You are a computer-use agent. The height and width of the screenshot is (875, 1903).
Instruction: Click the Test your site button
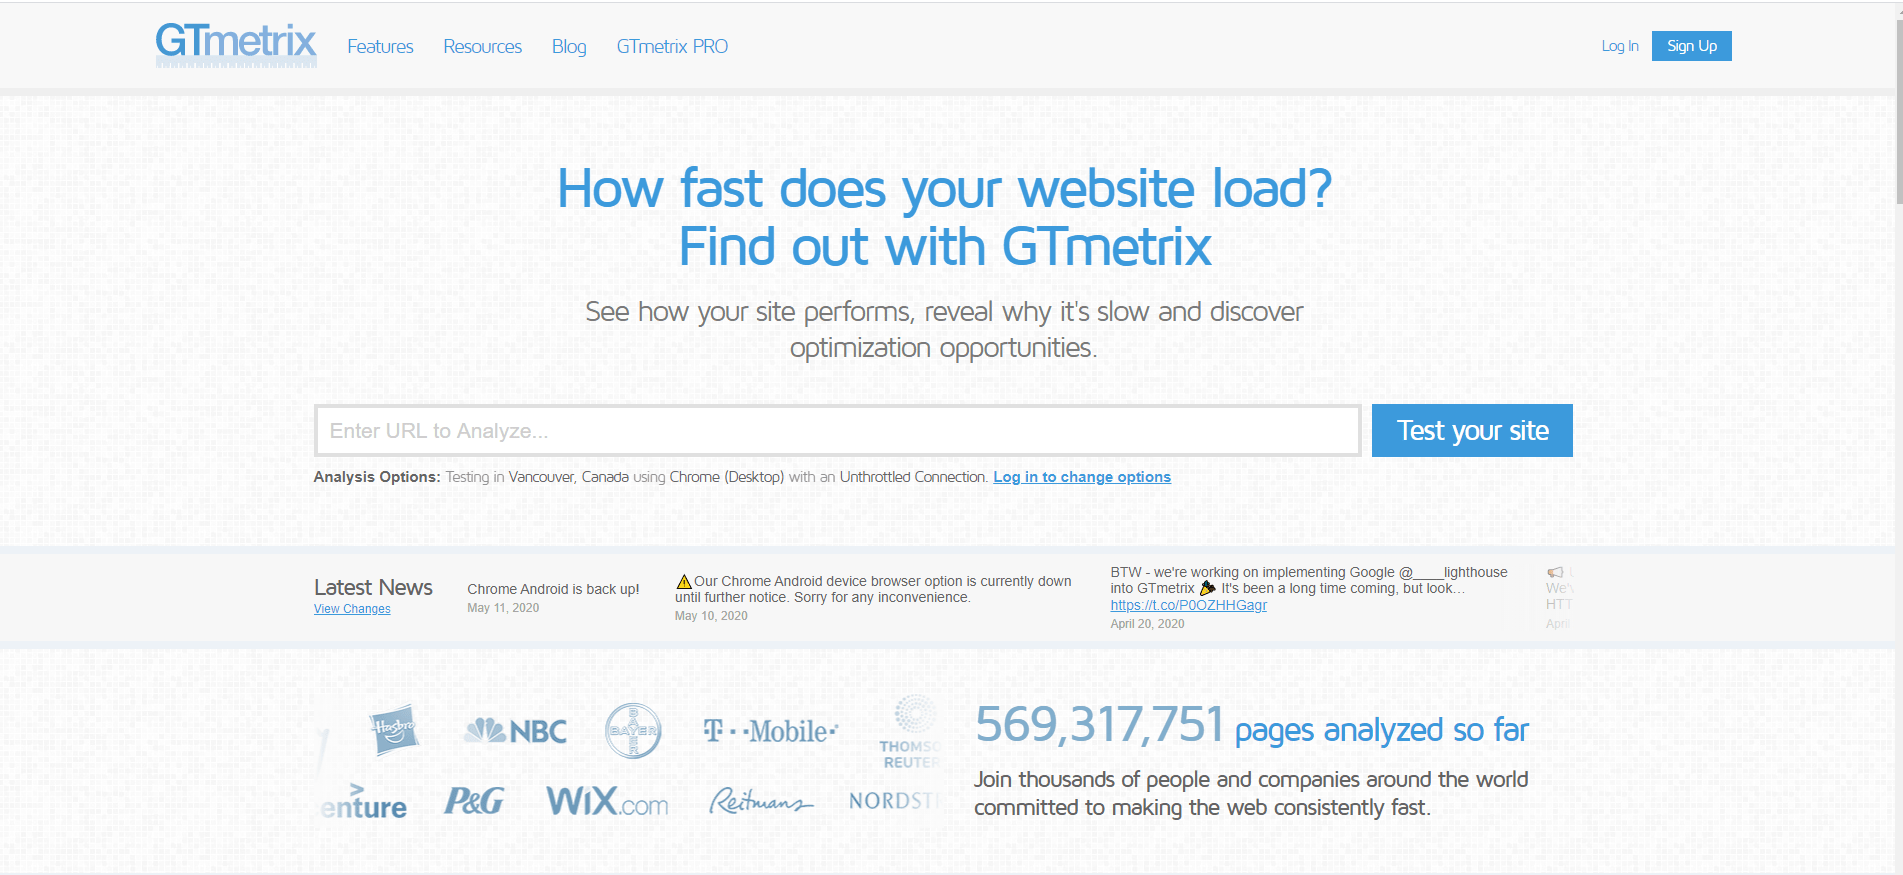click(1472, 431)
